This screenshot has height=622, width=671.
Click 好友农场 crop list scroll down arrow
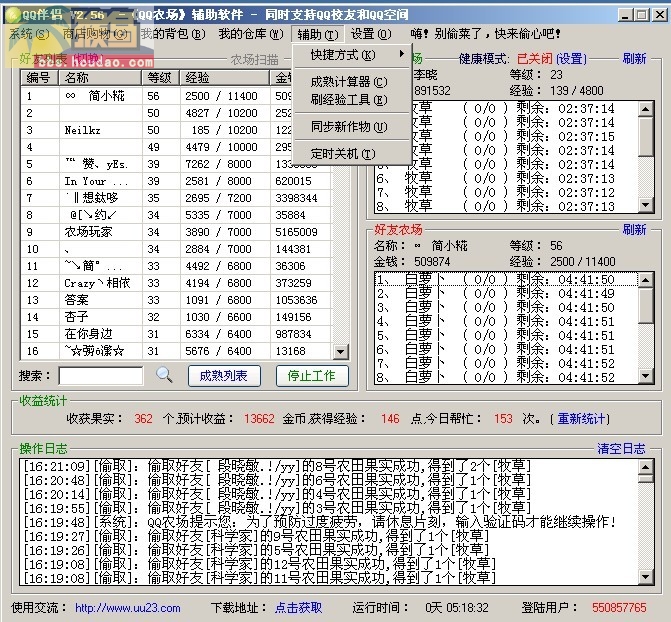pyautogui.click(x=646, y=376)
